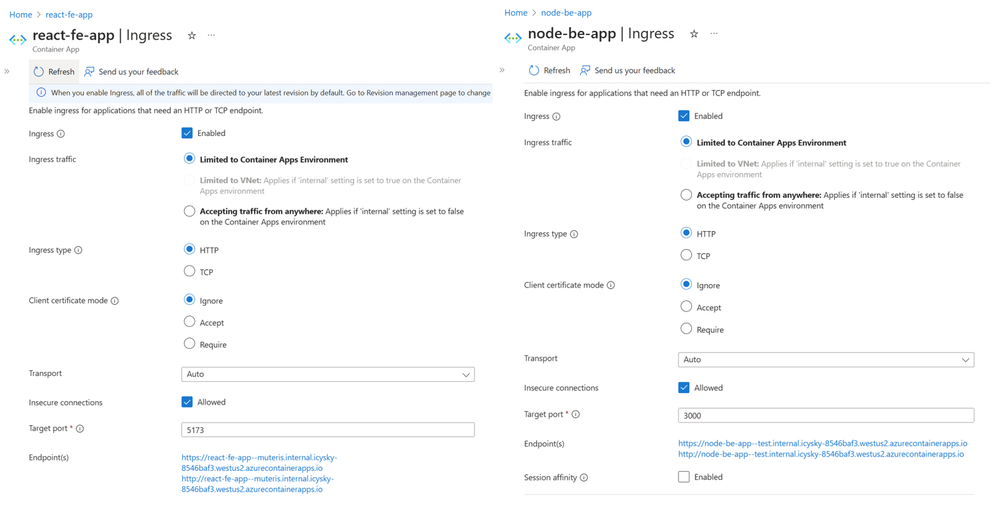Expand the left menu chevrons in node-be-app pane
Image resolution: width=999 pixels, height=514 pixels.
502,70
